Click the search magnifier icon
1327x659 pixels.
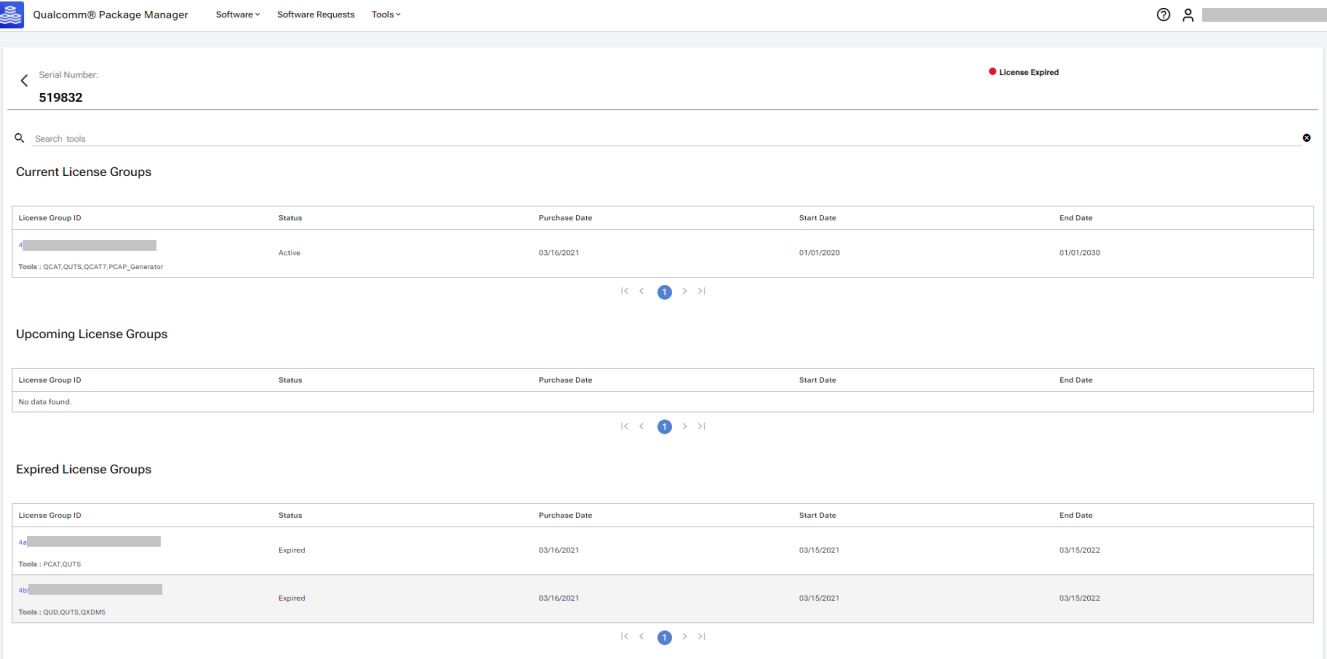19,138
